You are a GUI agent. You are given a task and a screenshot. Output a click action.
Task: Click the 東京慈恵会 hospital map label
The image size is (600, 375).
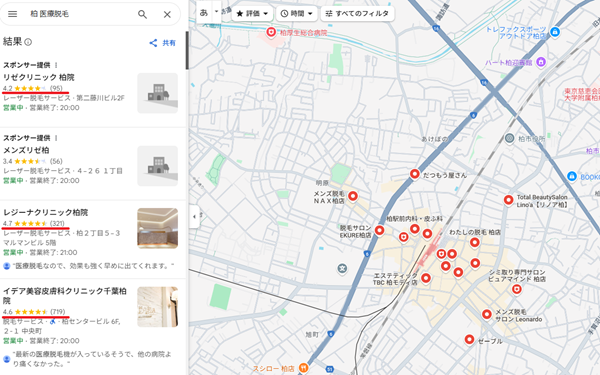click(x=582, y=95)
